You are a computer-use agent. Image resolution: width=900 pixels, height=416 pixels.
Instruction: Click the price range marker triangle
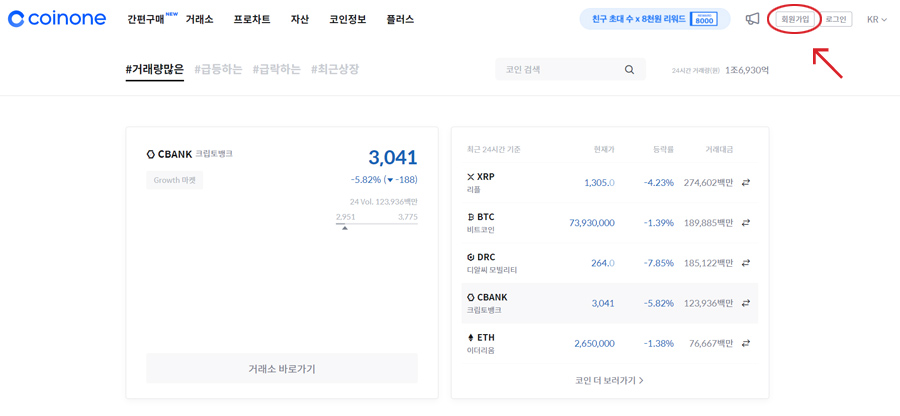point(344,228)
